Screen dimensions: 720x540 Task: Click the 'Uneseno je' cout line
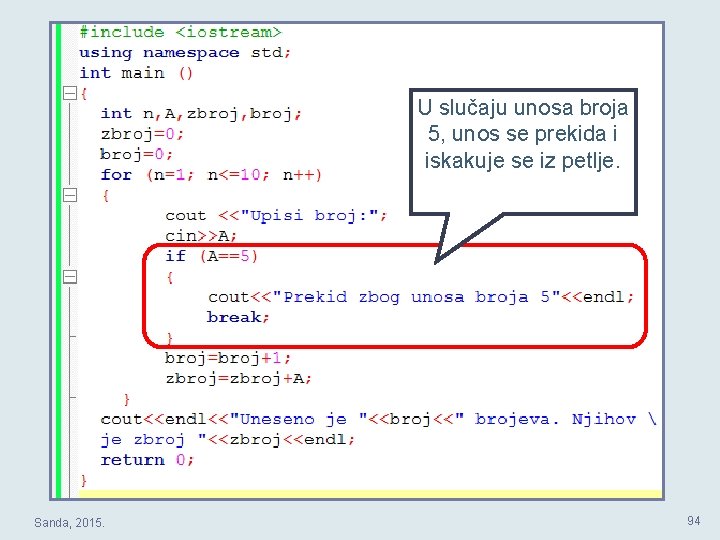(x=379, y=419)
